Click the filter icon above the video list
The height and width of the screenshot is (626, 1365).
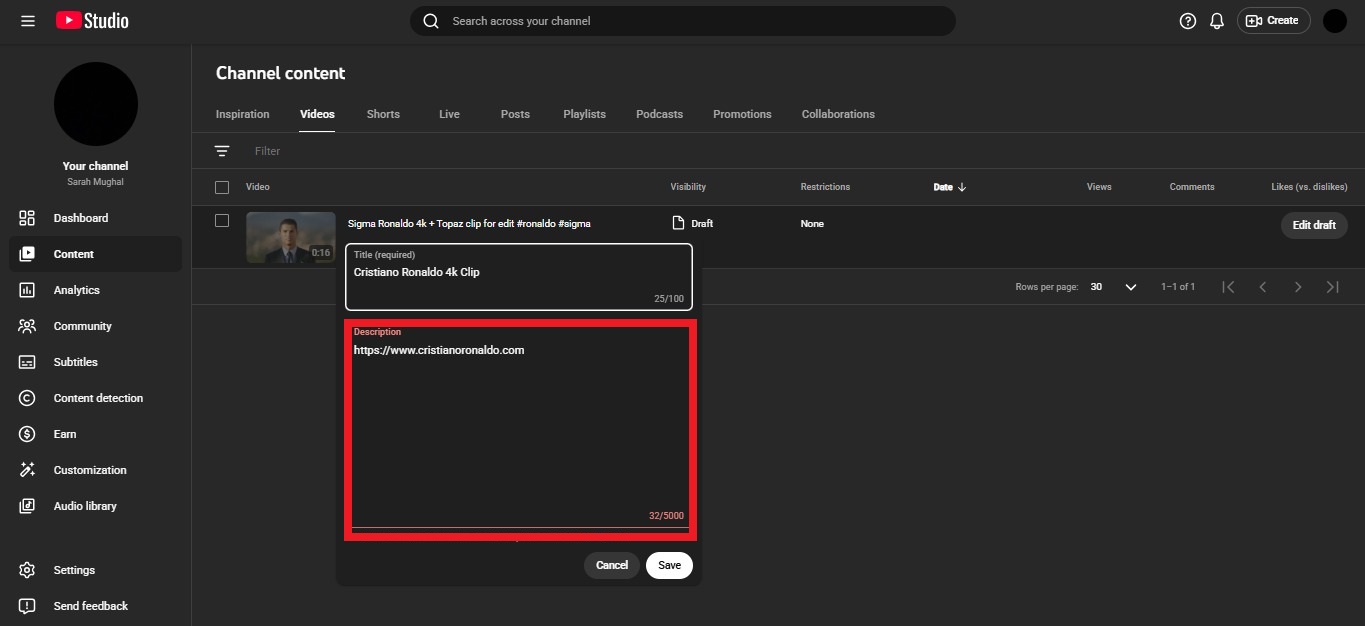pos(222,151)
